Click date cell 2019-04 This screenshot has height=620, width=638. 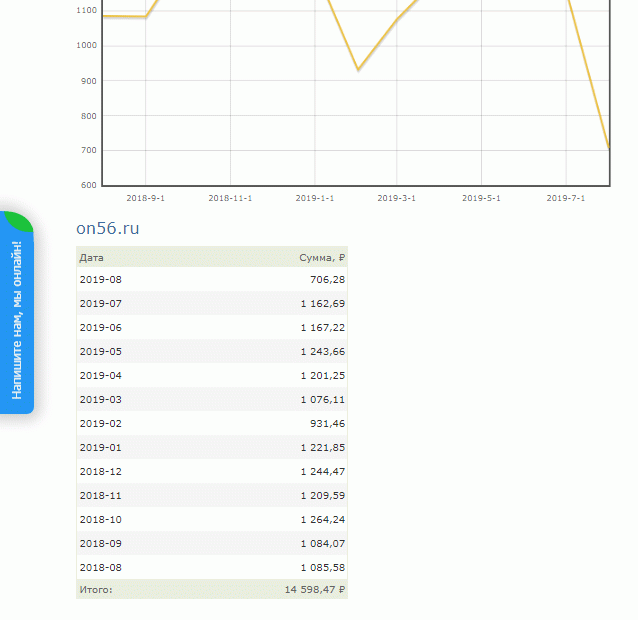coord(101,375)
